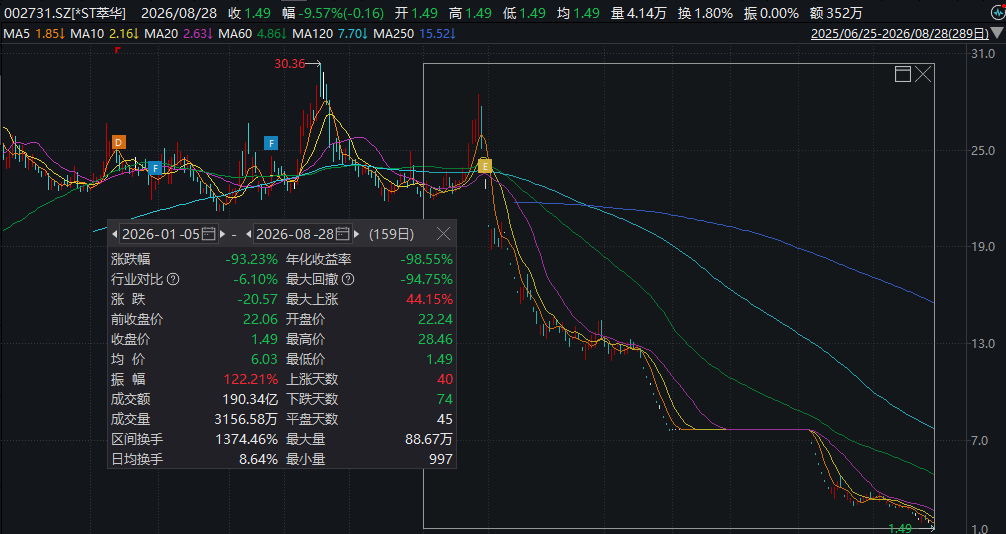
Task: Click the MA10 2.16 indicator label
Action: click(x=104, y=33)
